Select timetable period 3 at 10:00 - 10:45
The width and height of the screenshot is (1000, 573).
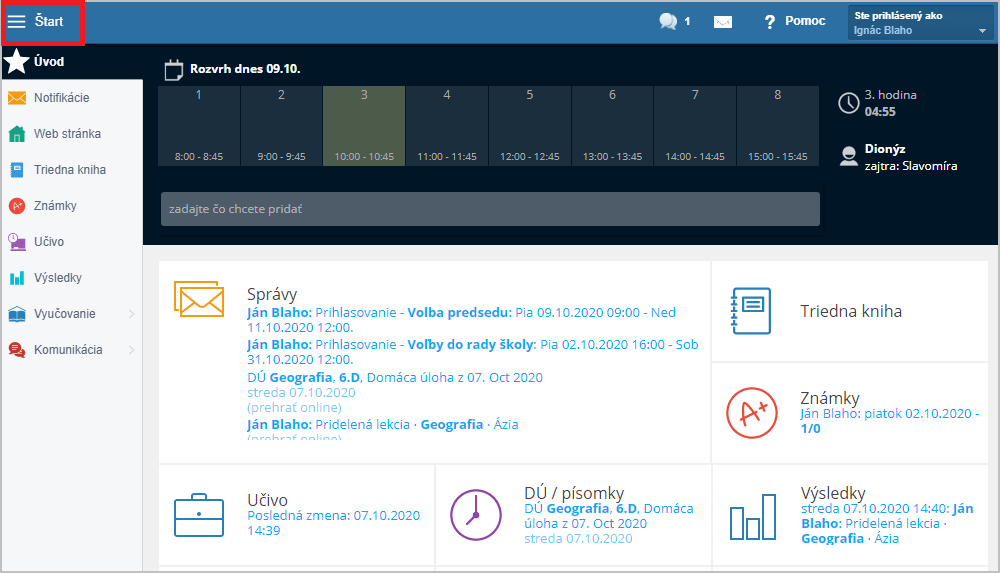coord(364,126)
